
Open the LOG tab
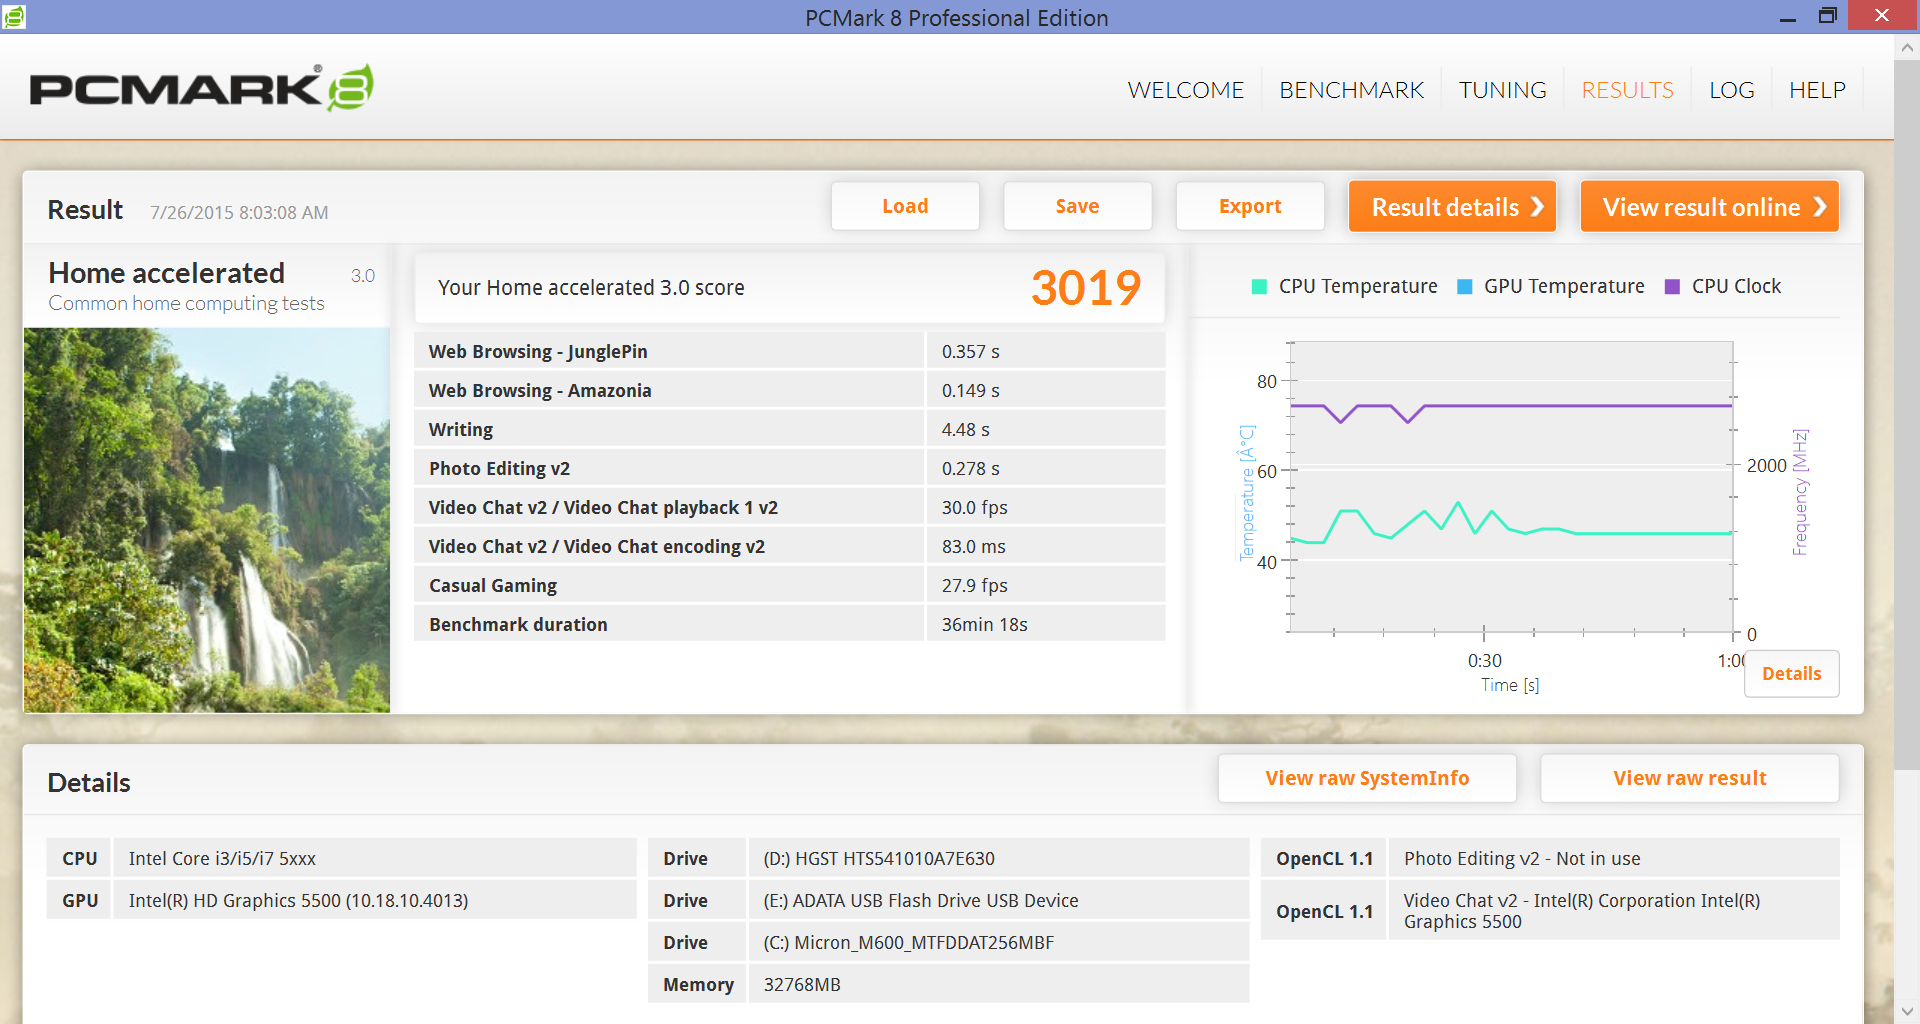(x=1731, y=90)
